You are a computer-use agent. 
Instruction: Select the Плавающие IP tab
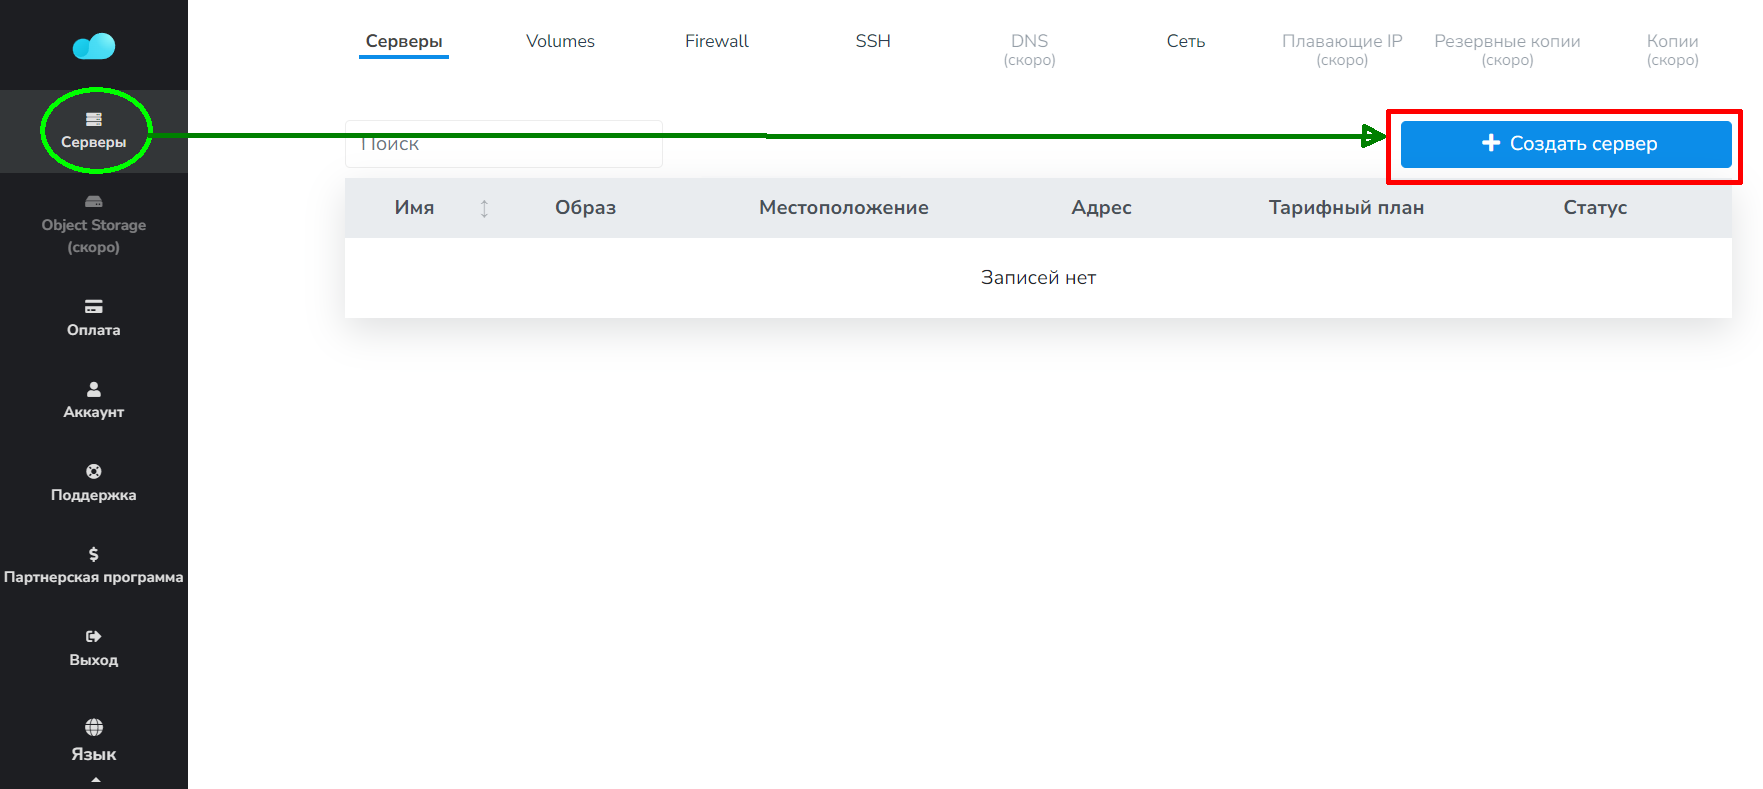tap(1342, 49)
